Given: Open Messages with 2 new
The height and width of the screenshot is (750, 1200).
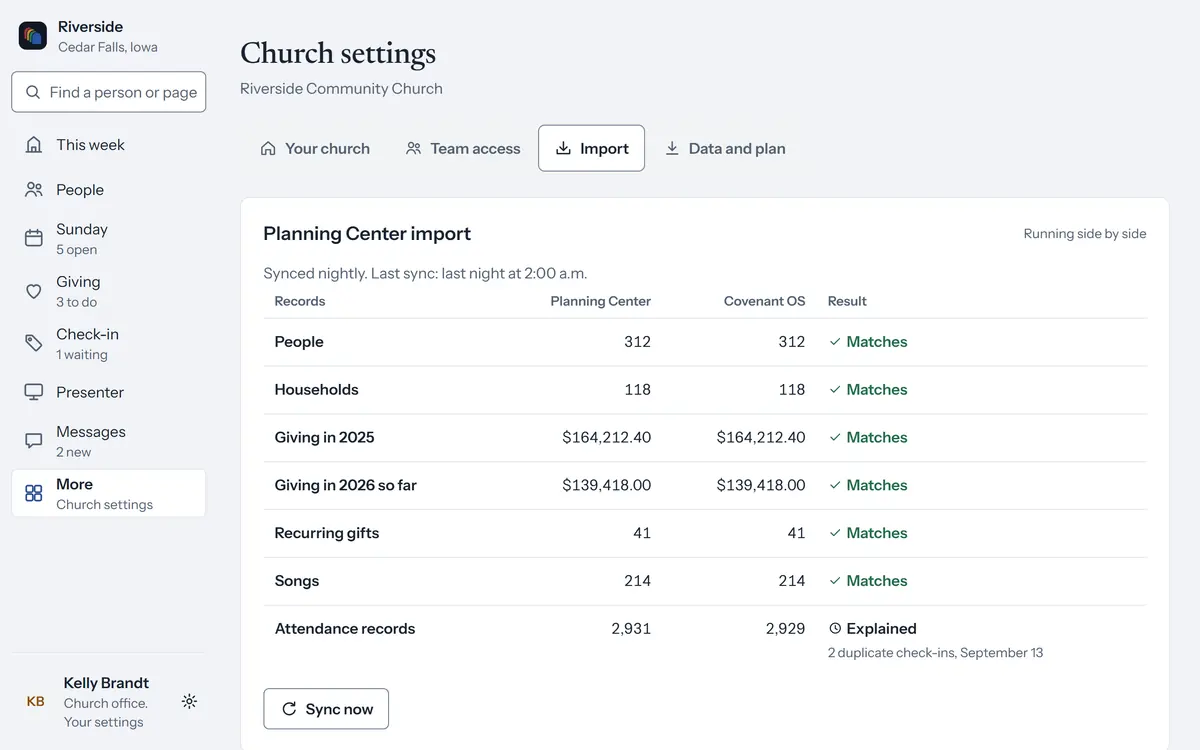Looking at the screenshot, I should coord(109,441).
